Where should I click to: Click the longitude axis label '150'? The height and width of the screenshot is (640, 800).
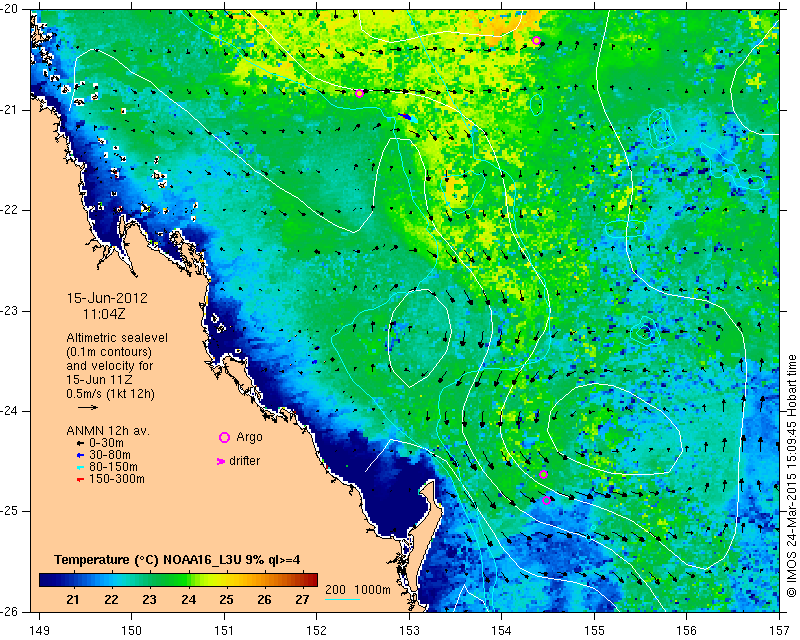(x=132, y=631)
